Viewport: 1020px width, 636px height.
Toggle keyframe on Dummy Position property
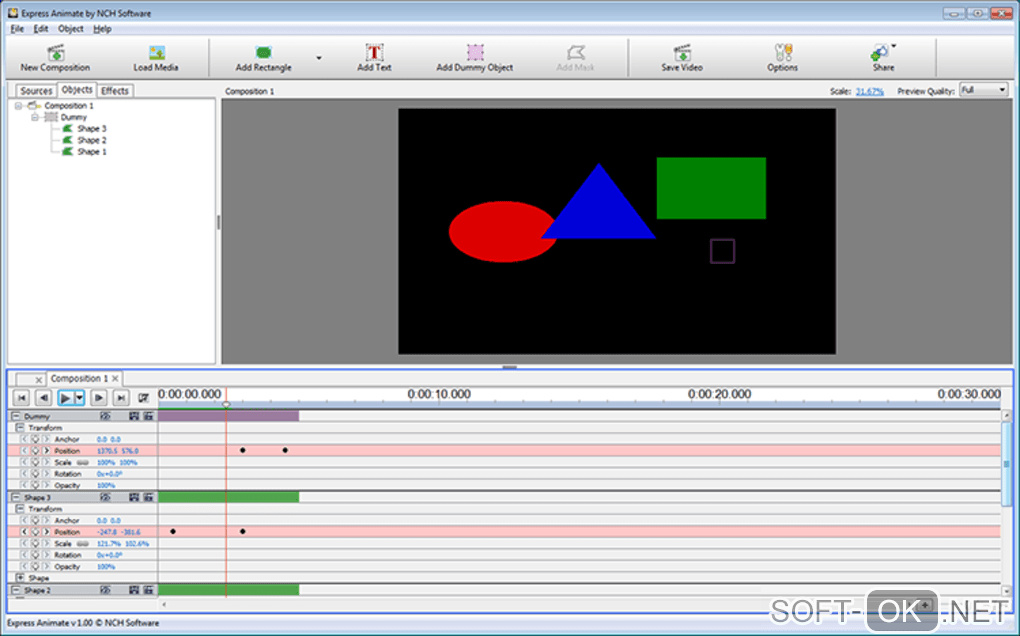[x=35, y=451]
